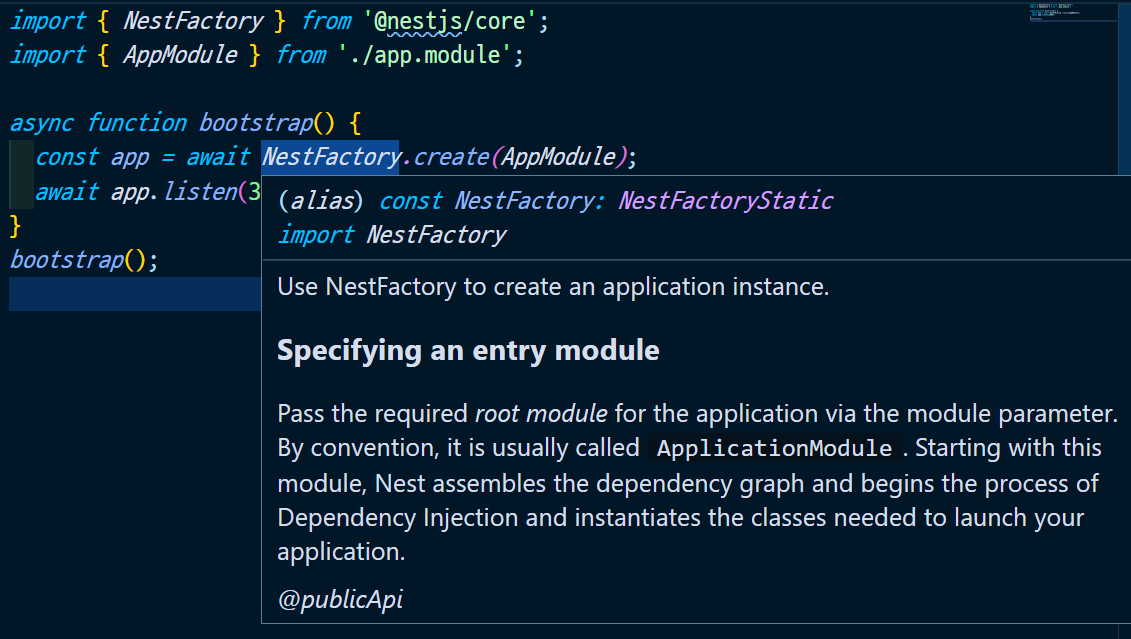Click the @publicApi tag in the tooltip
The width and height of the screenshot is (1131, 639).
(x=340, y=599)
